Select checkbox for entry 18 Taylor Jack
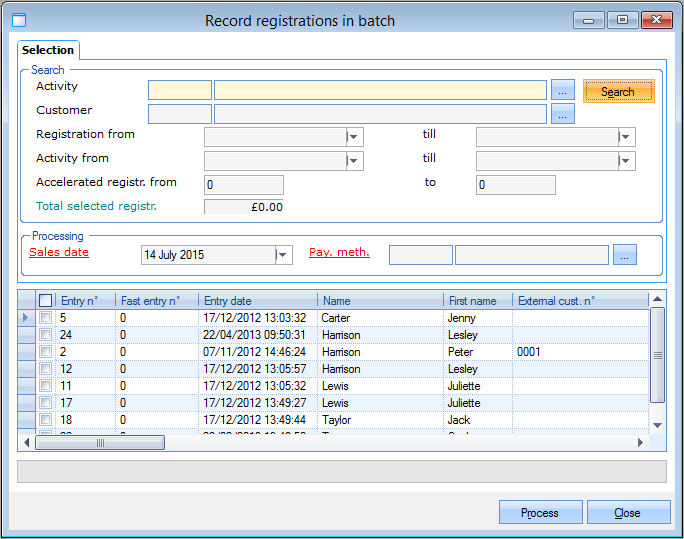 tap(45, 420)
